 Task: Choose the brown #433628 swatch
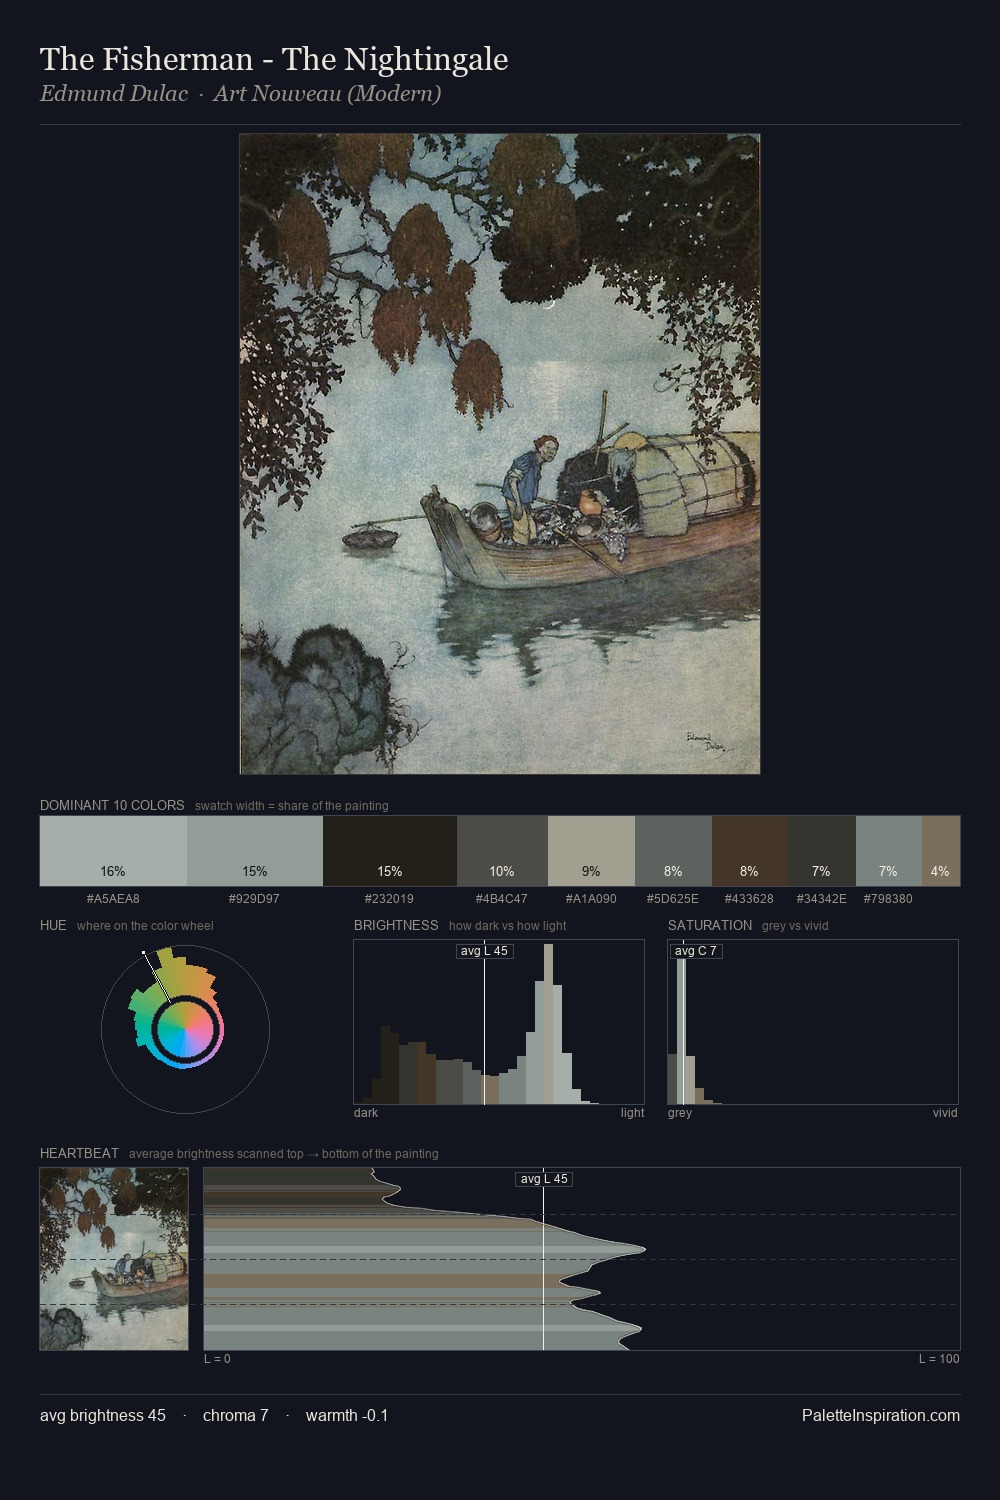[x=750, y=851]
